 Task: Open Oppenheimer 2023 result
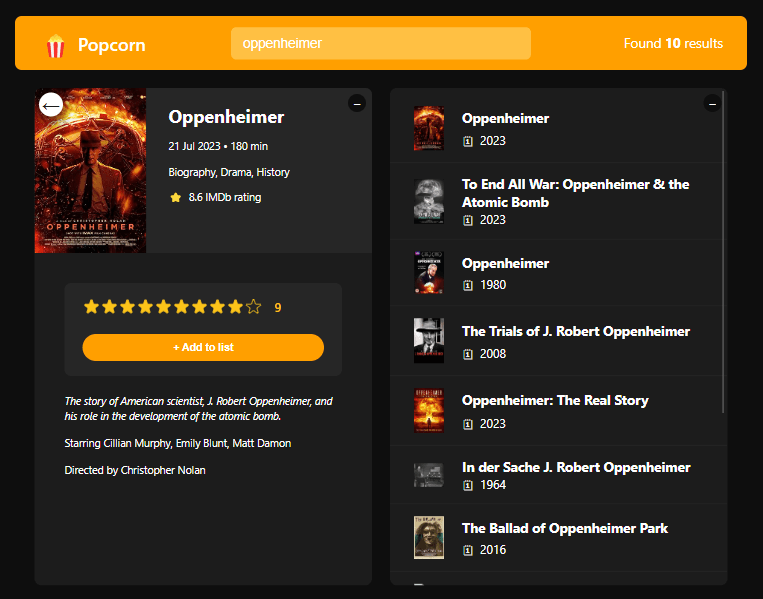(557, 128)
